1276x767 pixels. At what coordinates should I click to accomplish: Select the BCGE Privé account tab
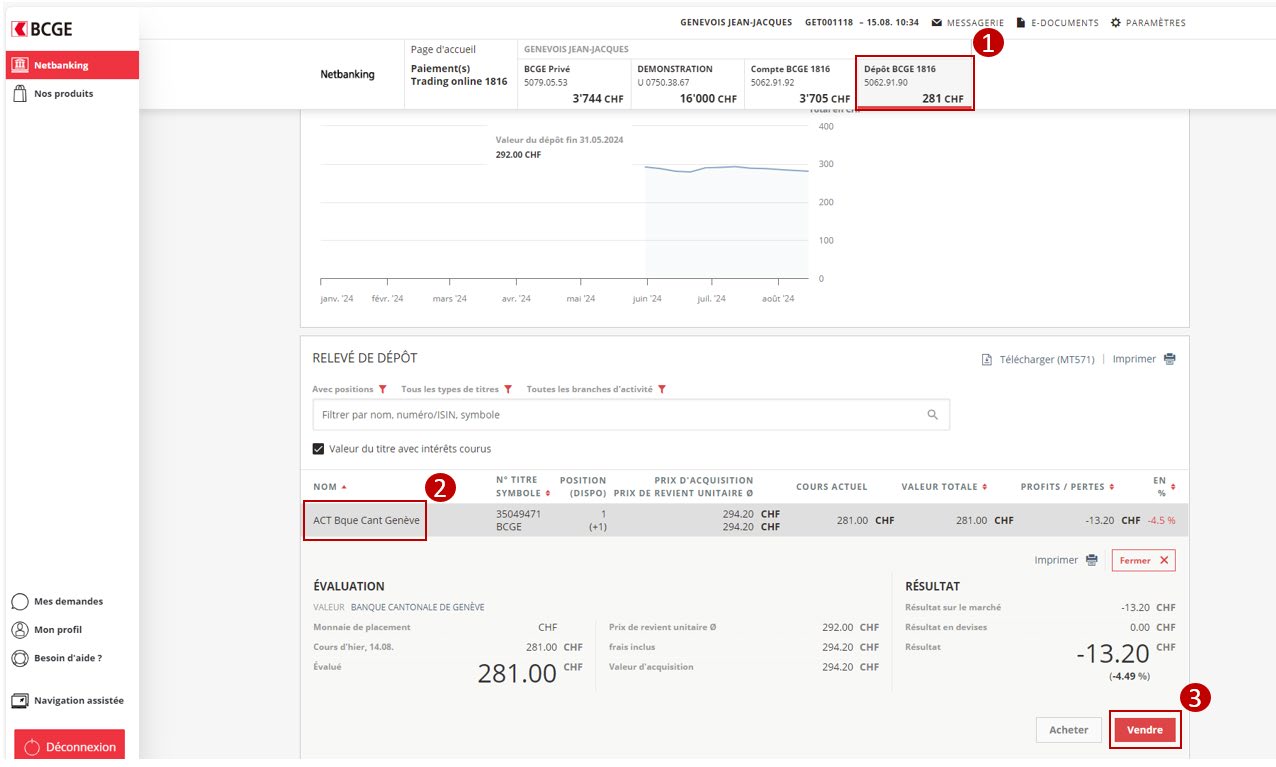click(x=572, y=84)
